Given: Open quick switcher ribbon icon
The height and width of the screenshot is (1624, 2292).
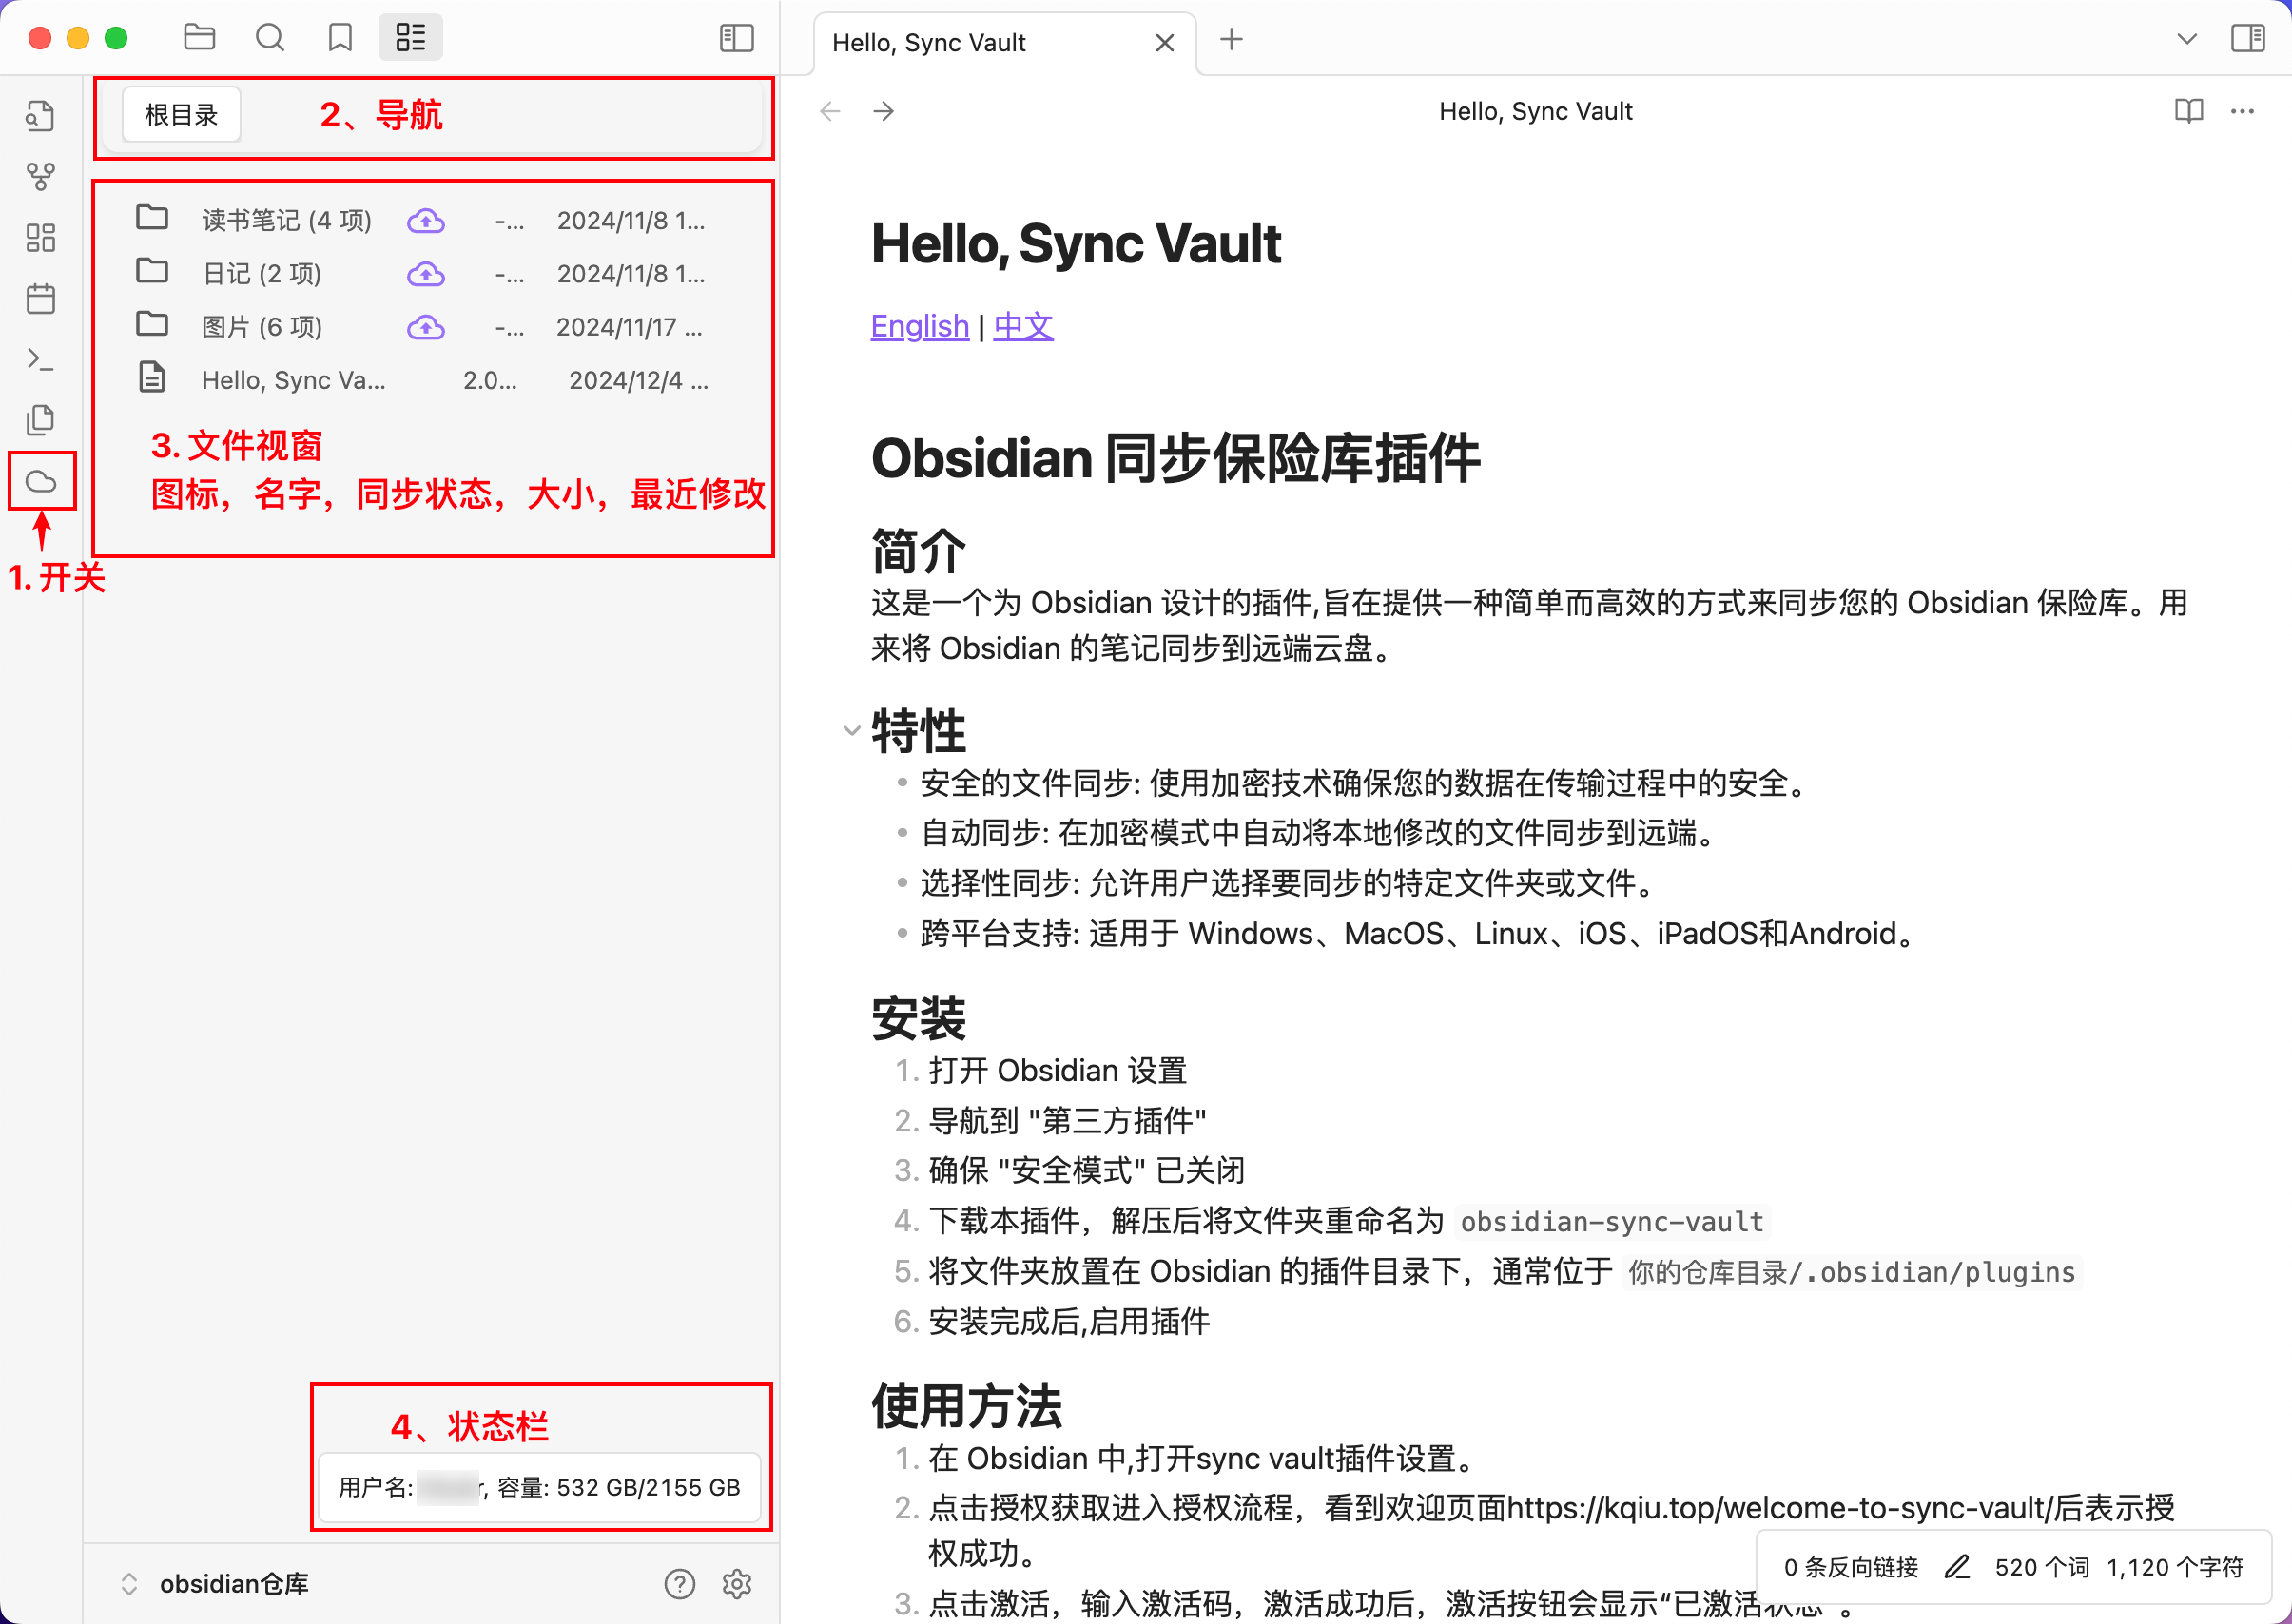Looking at the screenshot, I should (40, 116).
